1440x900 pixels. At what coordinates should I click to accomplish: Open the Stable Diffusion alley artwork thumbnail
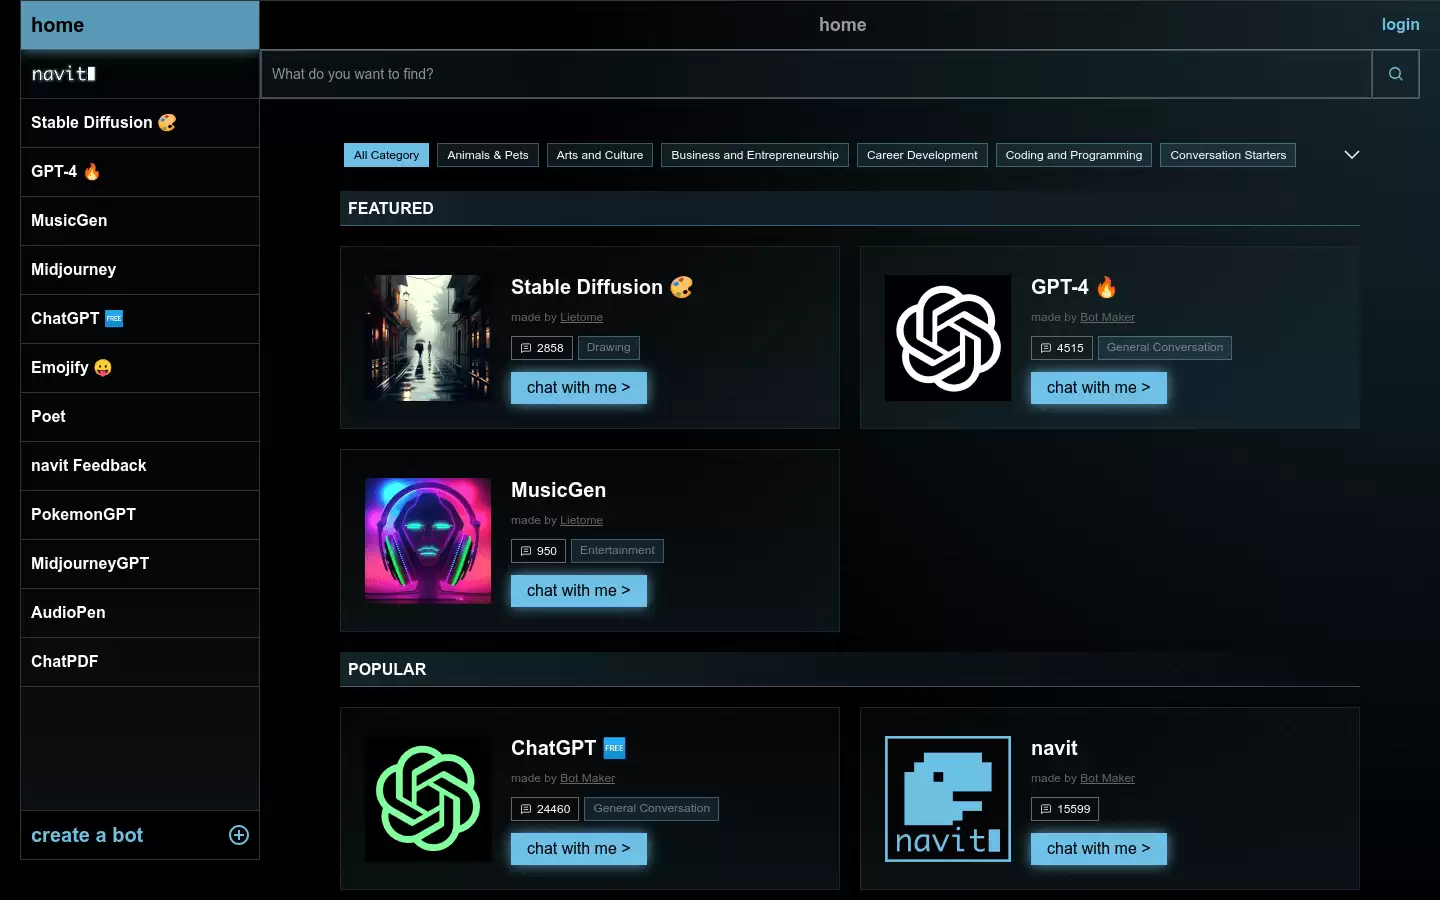pyautogui.click(x=428, y=338)
